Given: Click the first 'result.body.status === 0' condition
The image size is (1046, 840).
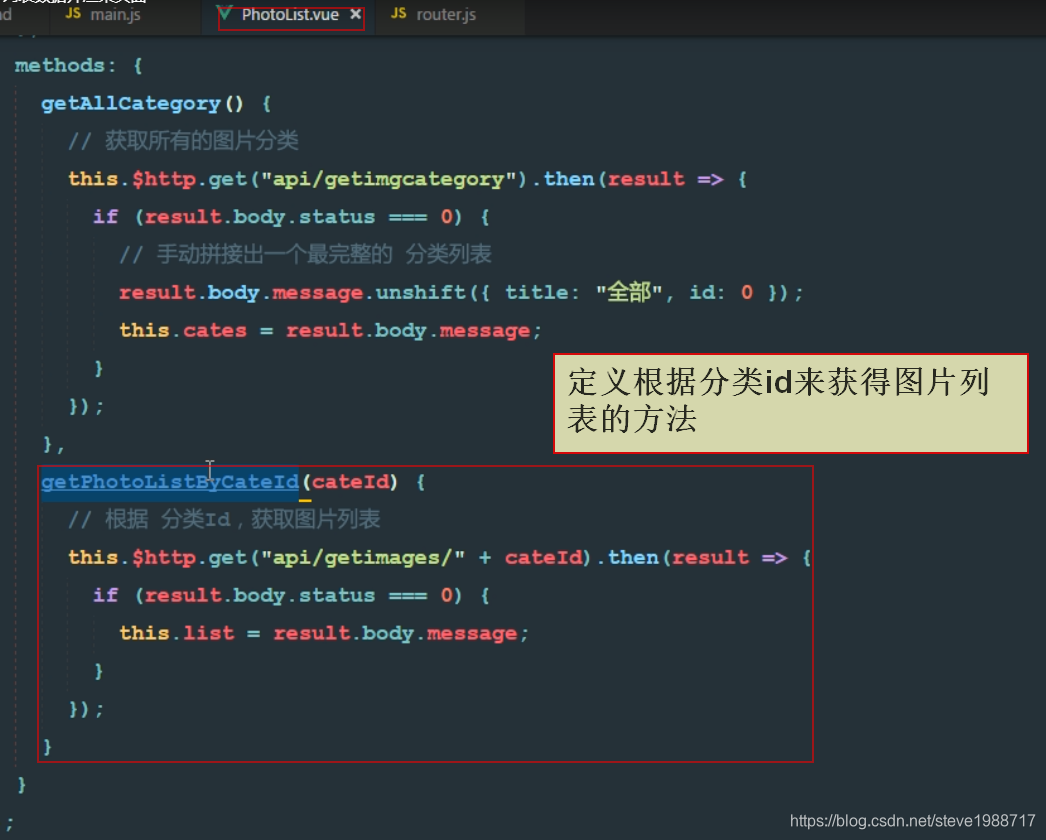Looking at the screenshot, I should (x=298, y=217).
